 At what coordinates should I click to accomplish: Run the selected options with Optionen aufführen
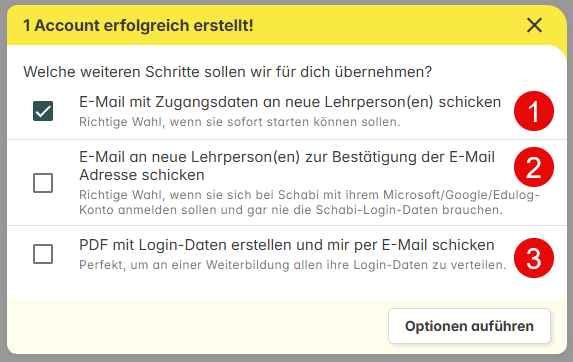(469, 326)
